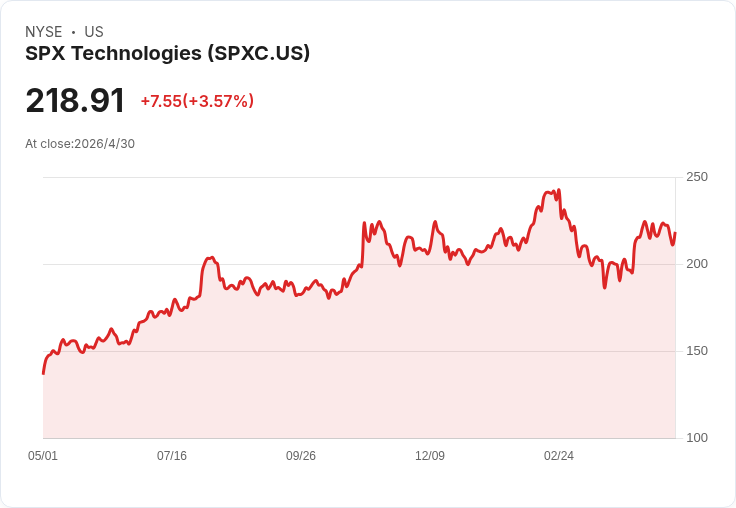Image resolution: width=736 pixels, height=508 pixels.
Task: Click the 02/24 date on the x-axis
Action: click(x=559, y=455)
